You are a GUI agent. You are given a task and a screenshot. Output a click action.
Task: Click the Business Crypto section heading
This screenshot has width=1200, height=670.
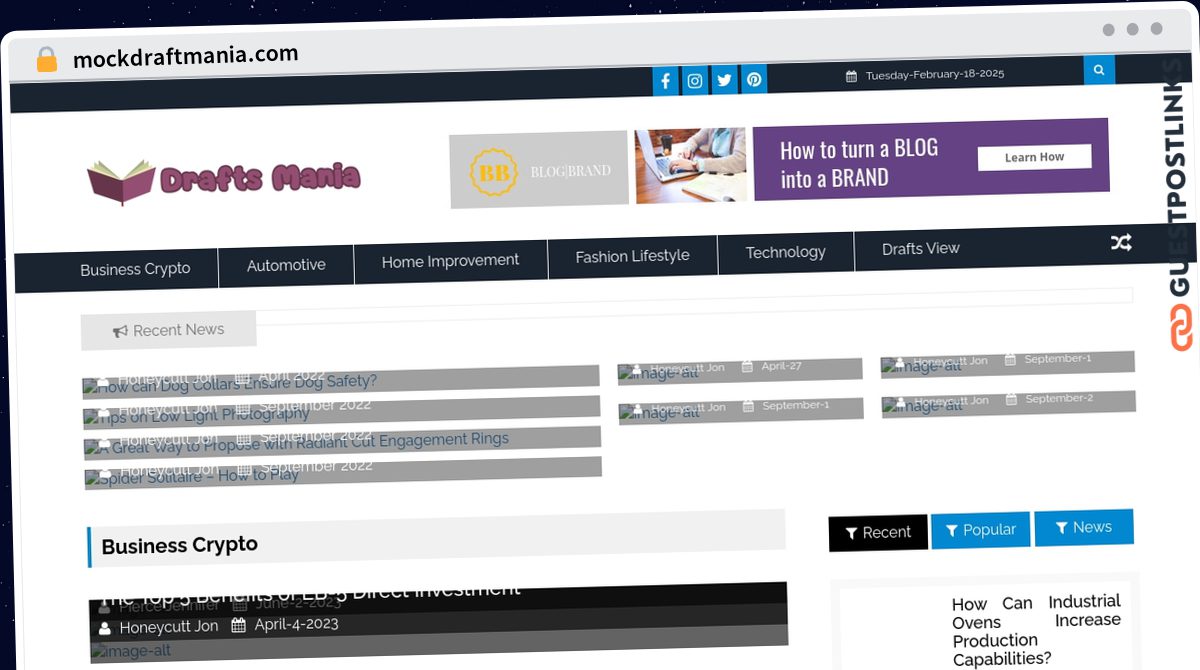tap(180, 545)
